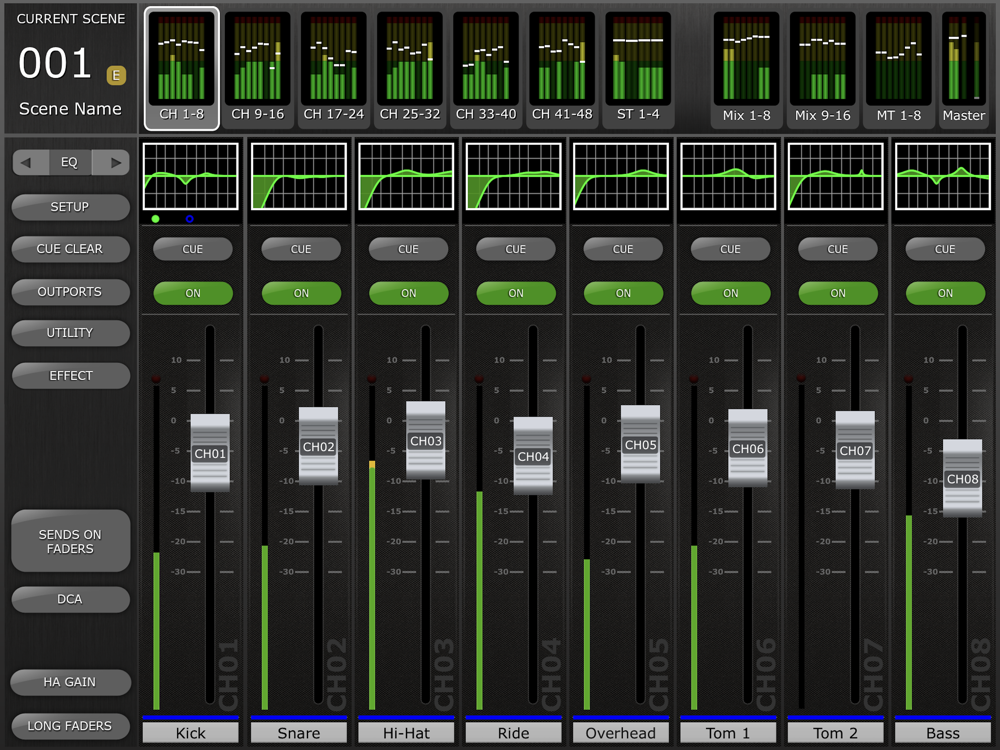Select the CH 41-48 bank
Screen dimensions: 1000x750
(562, 68)
